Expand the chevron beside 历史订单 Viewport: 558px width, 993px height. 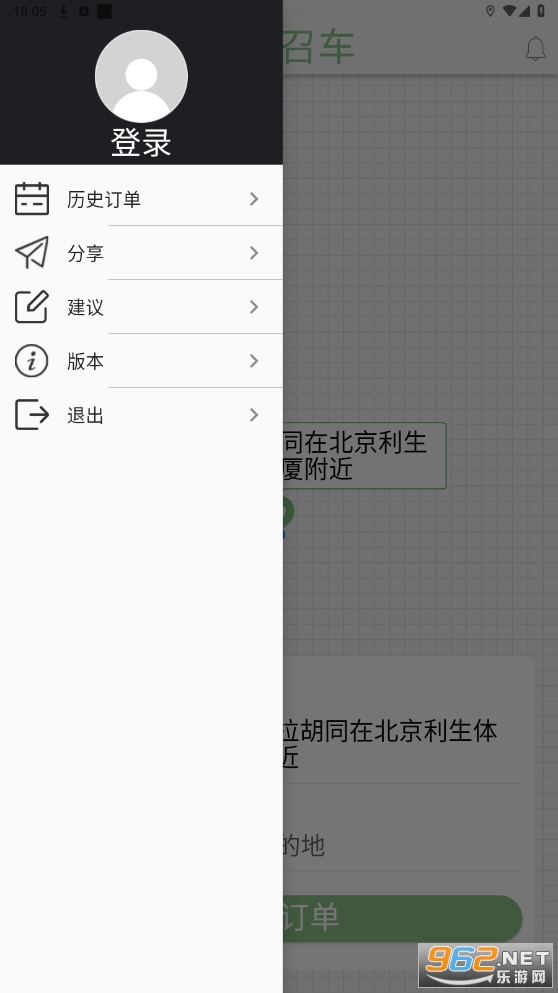coord(254,199)
